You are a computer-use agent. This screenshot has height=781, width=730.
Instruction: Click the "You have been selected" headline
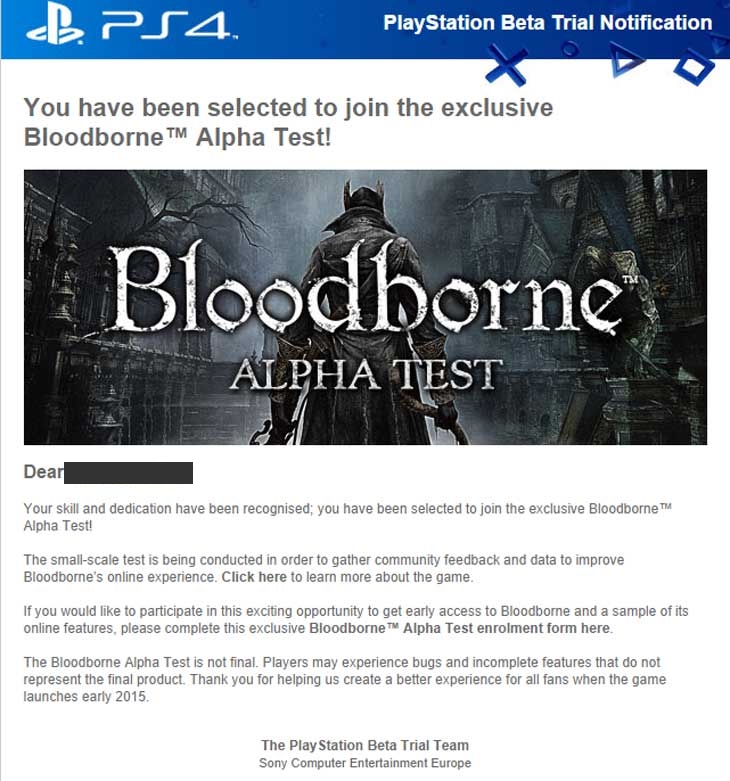[288, 122]
